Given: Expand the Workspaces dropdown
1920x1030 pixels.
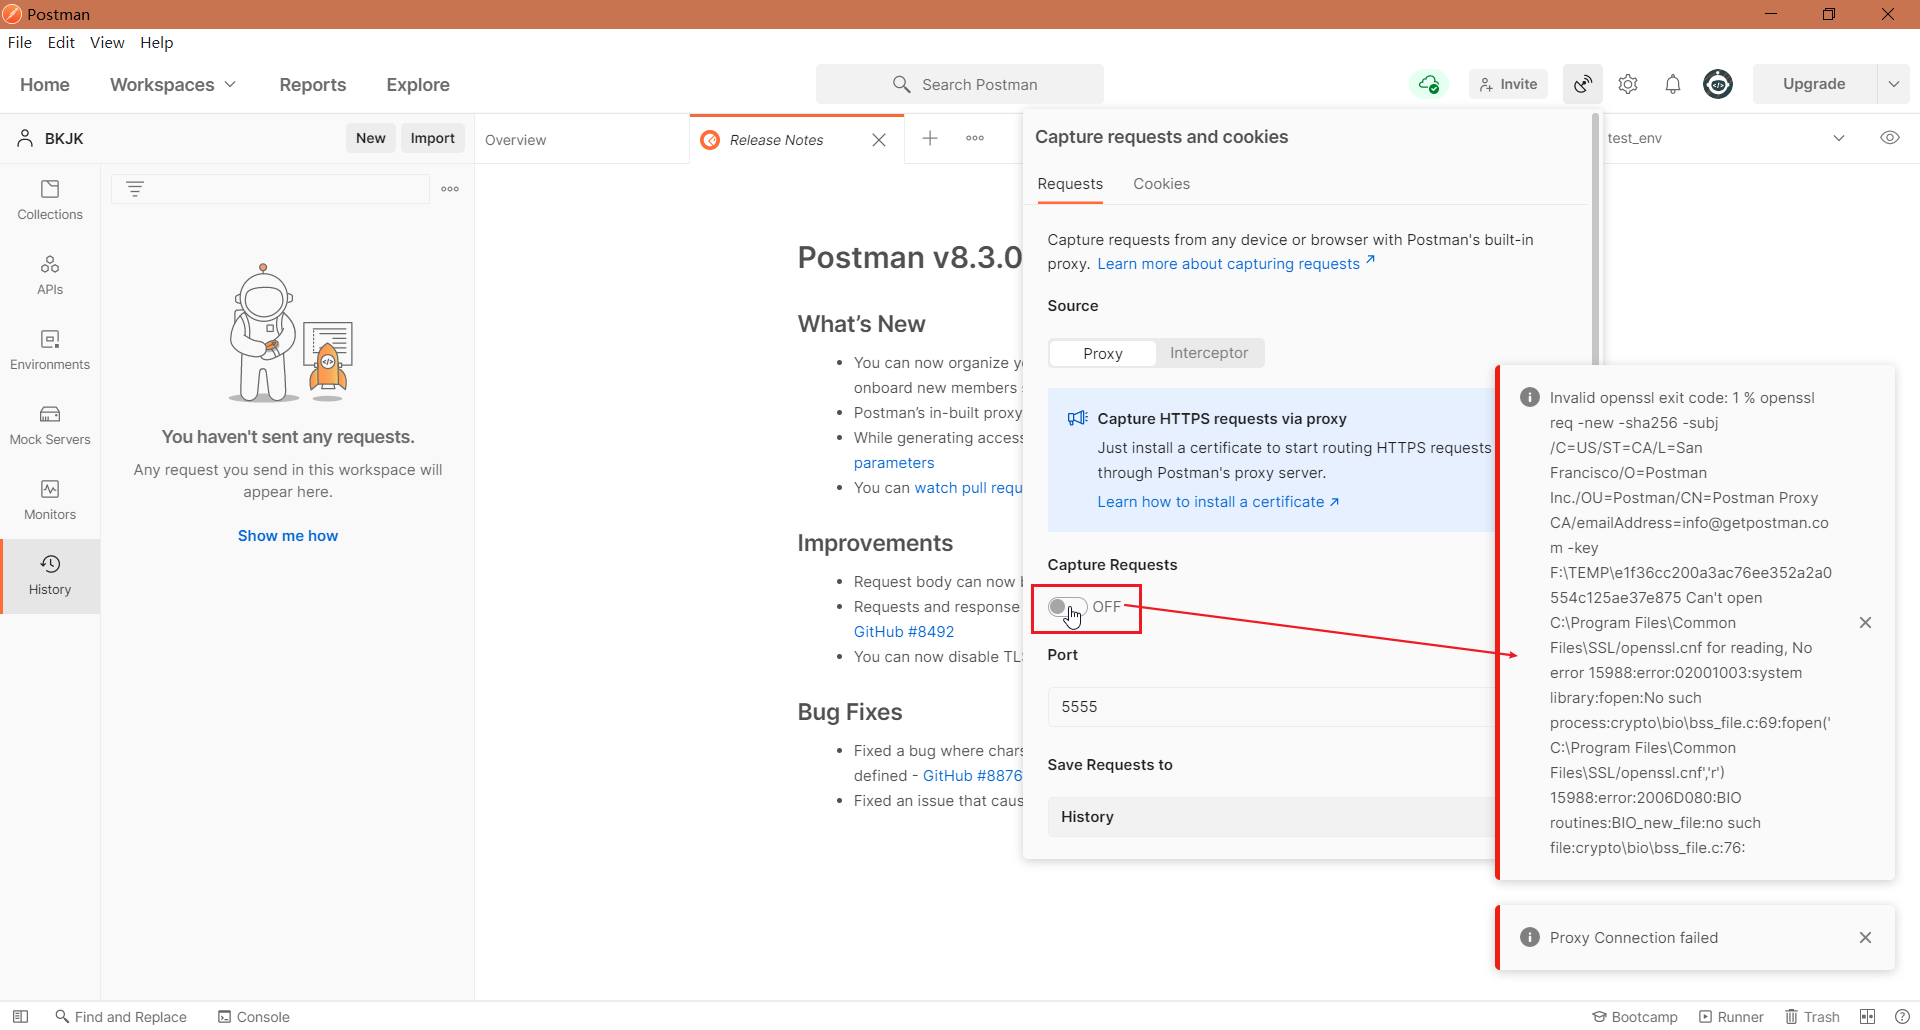Looking at the screenshot, I should (172, 84).
